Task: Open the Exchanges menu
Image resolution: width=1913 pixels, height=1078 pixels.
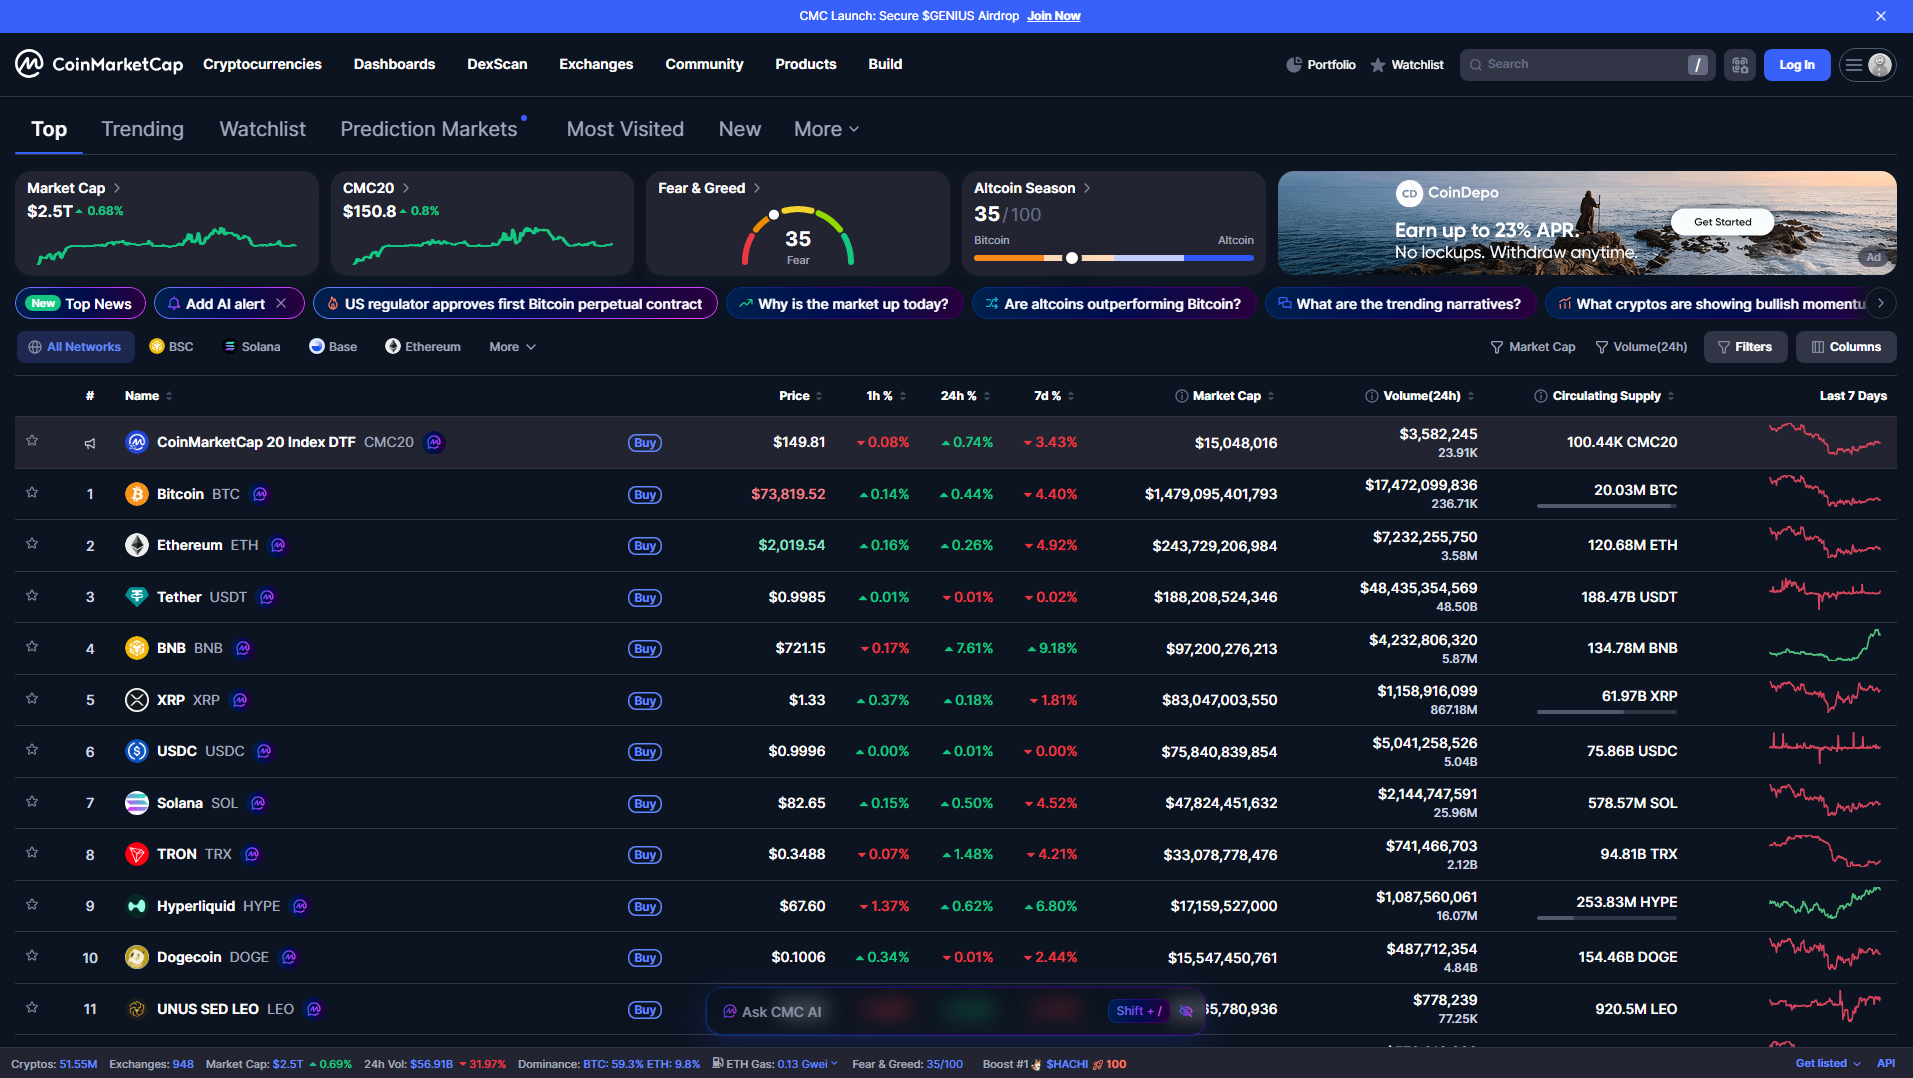Action: [x=596, y=64]
